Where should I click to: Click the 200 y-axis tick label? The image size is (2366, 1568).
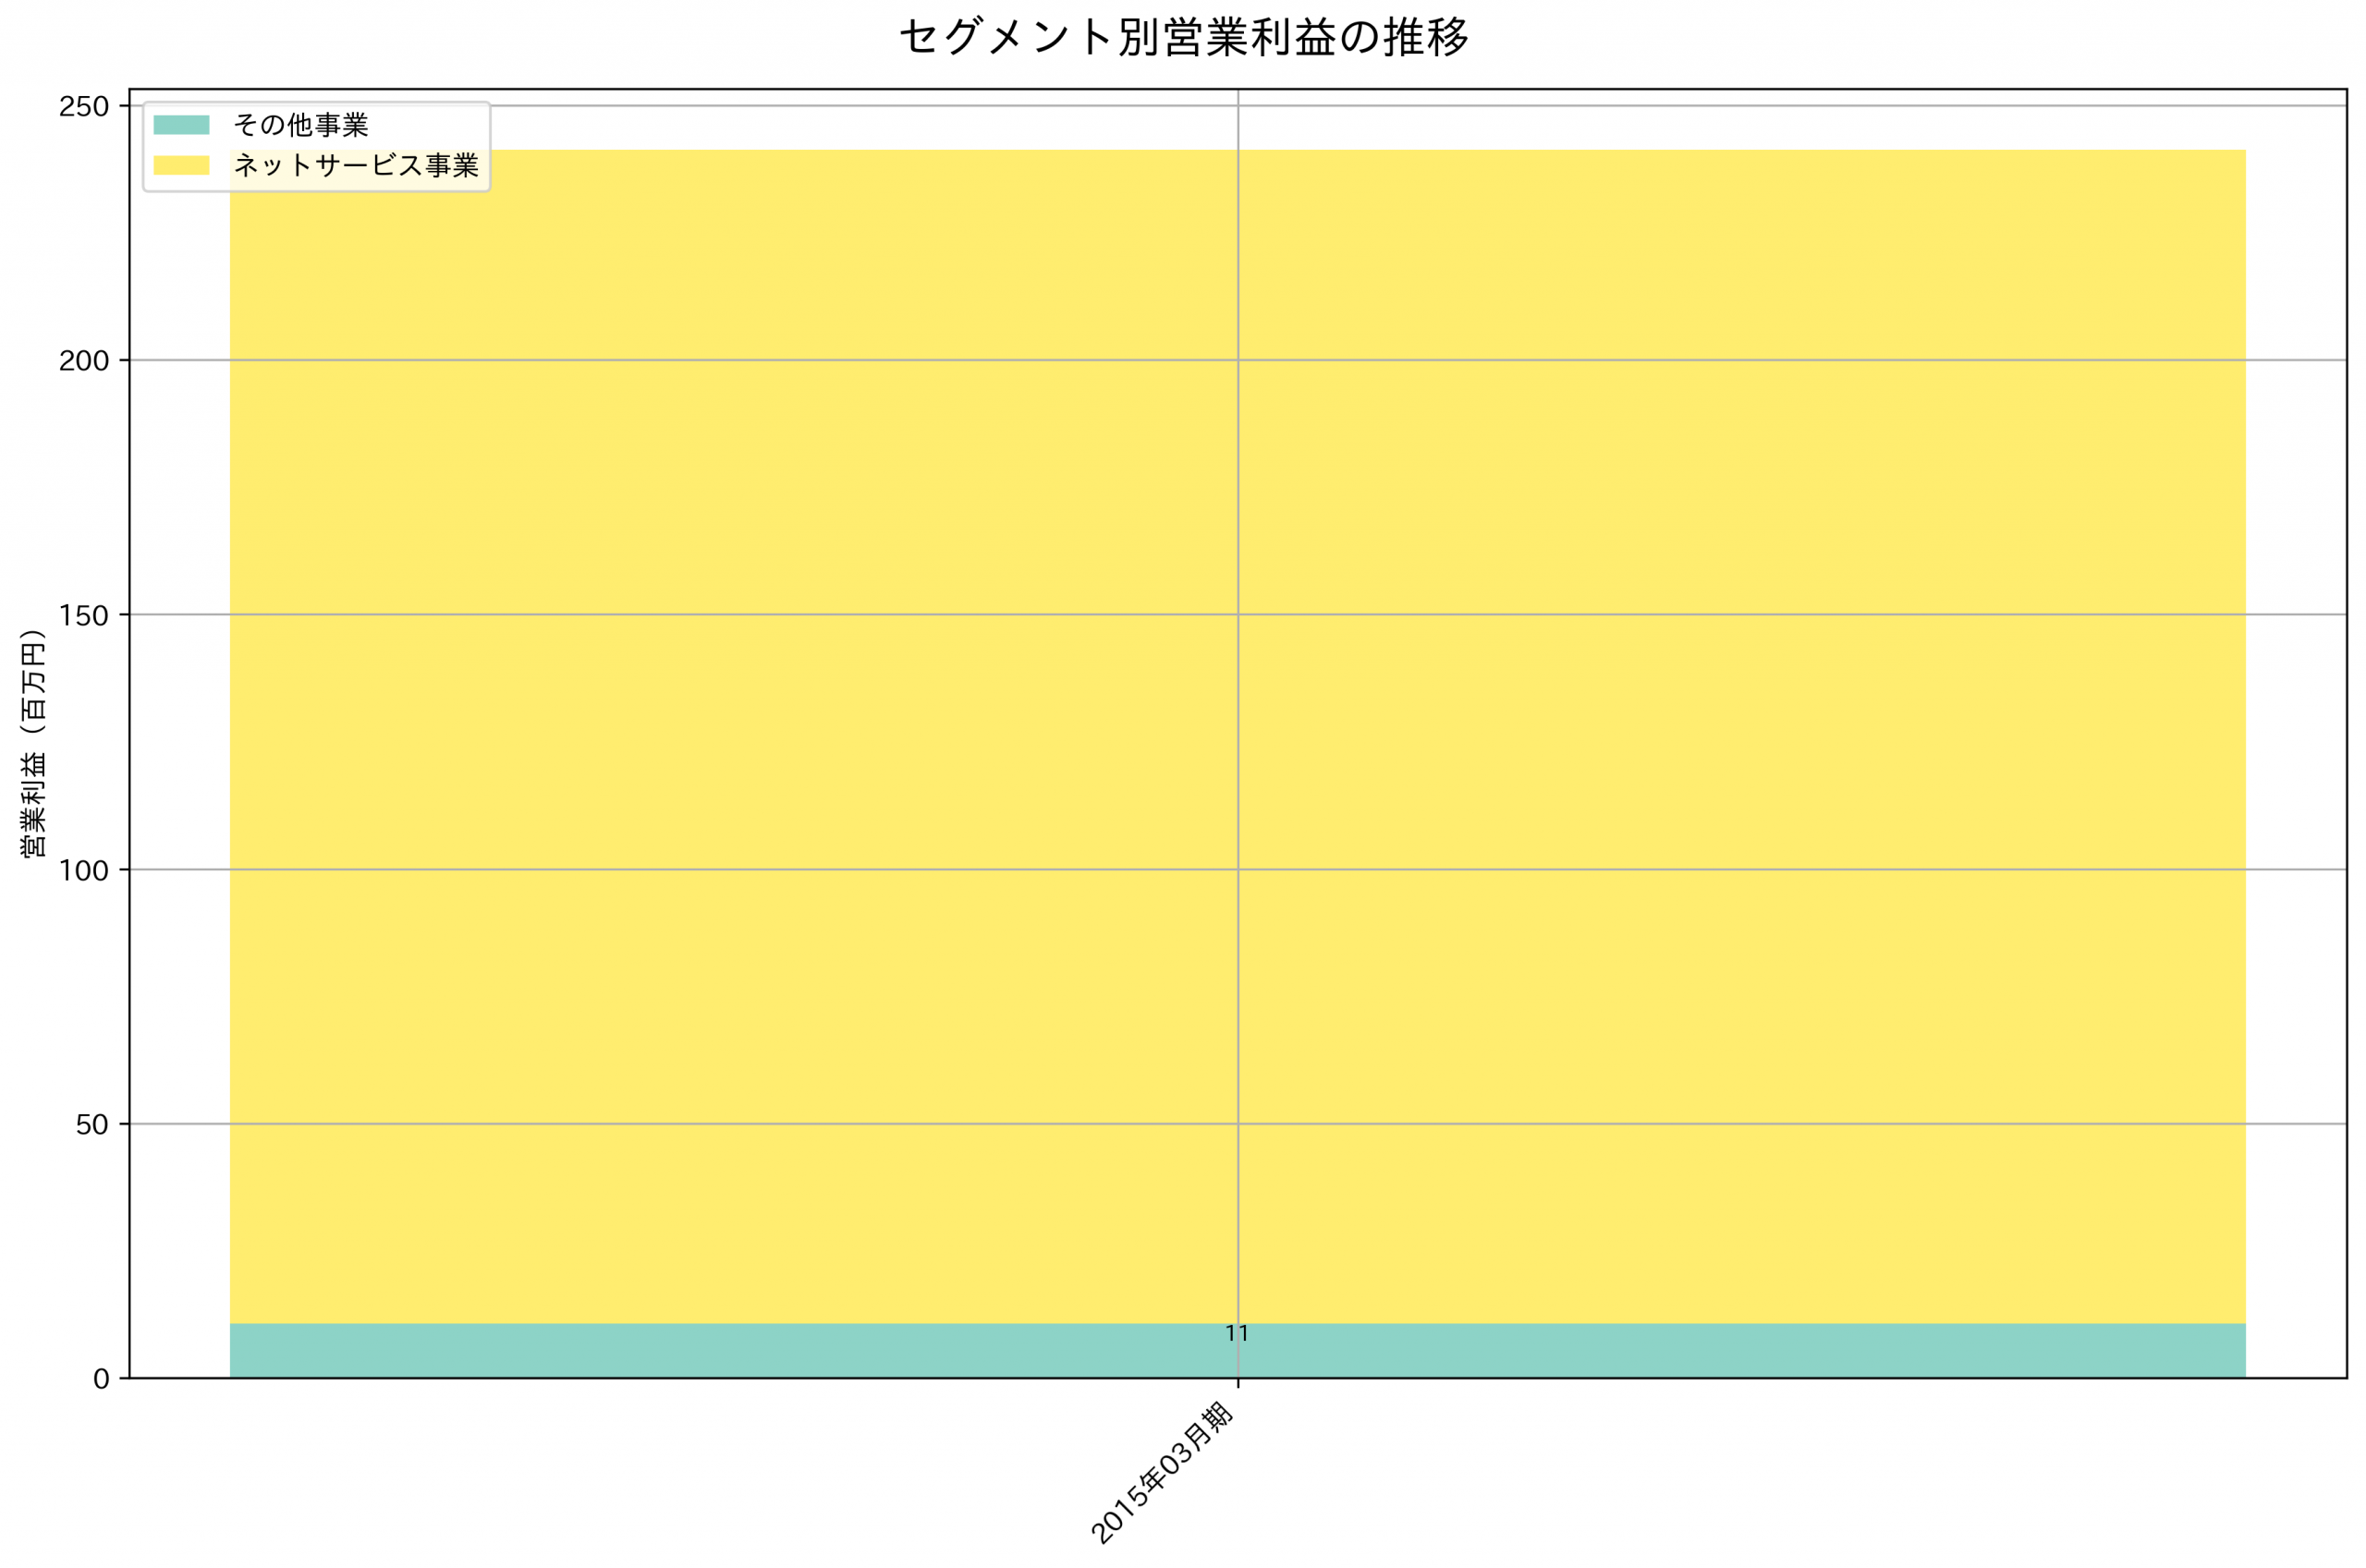click(x=84, y=360)
